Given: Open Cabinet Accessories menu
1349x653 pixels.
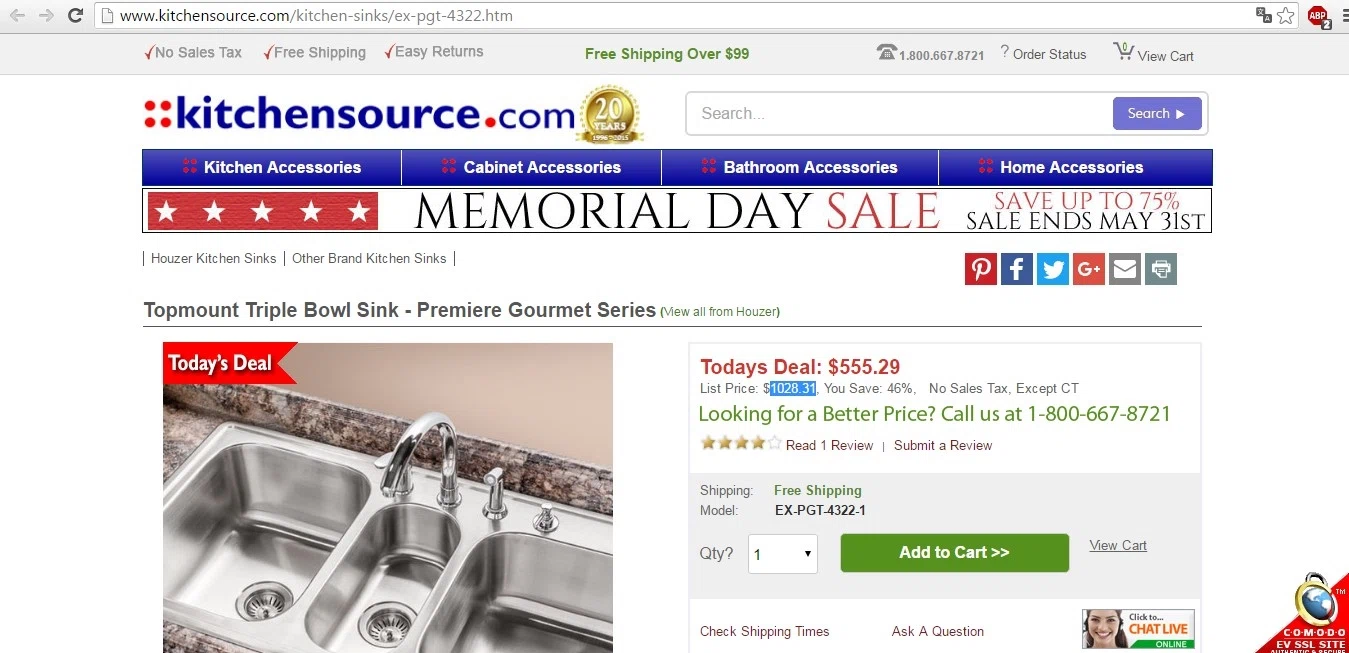Looking at the screenshot, I should (x=531, y=167).
